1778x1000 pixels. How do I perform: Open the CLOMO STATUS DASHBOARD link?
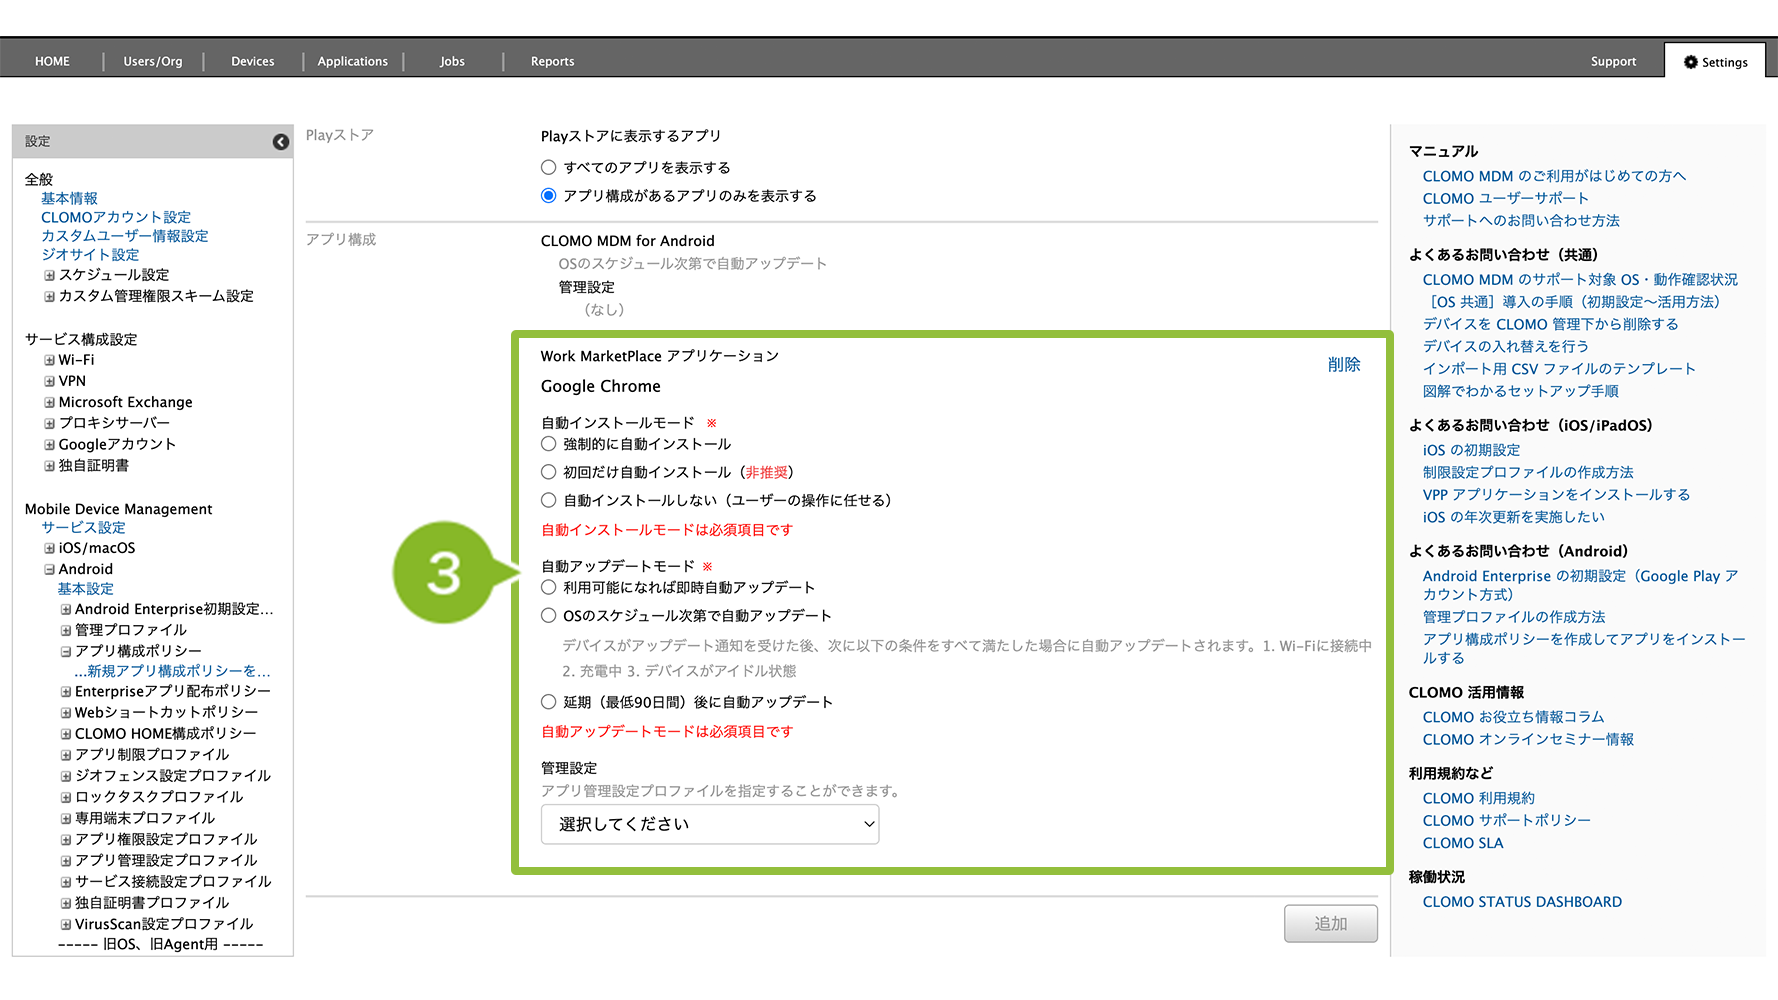[1521, 902]
